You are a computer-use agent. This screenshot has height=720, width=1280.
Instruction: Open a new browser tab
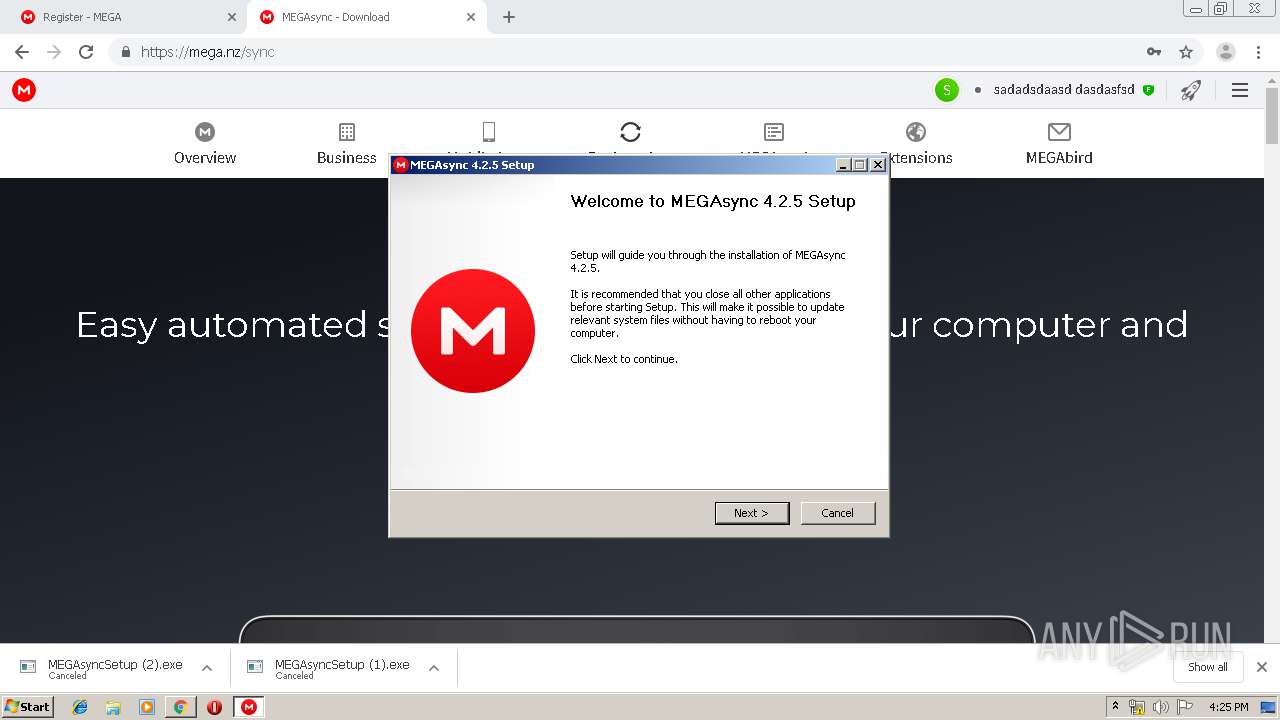[x=509, y=17]
